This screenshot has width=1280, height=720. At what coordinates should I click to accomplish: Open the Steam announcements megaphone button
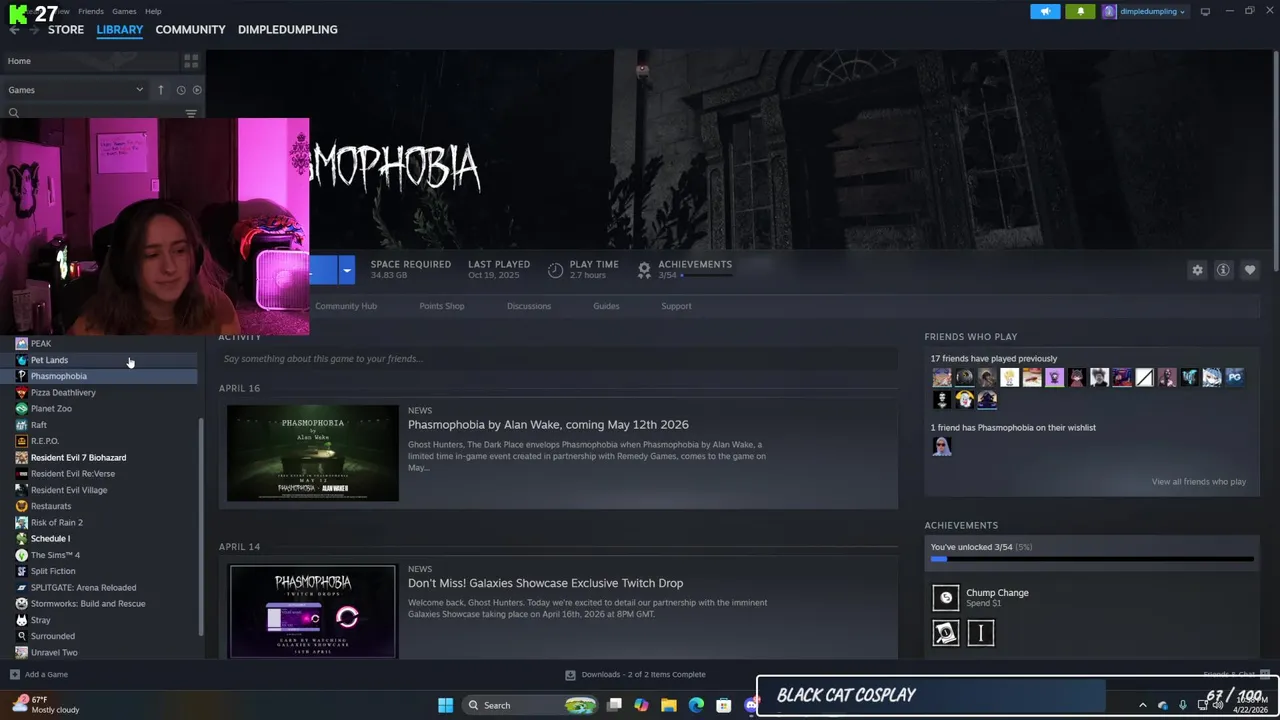pyautogui.click(x=1045, y=12)
